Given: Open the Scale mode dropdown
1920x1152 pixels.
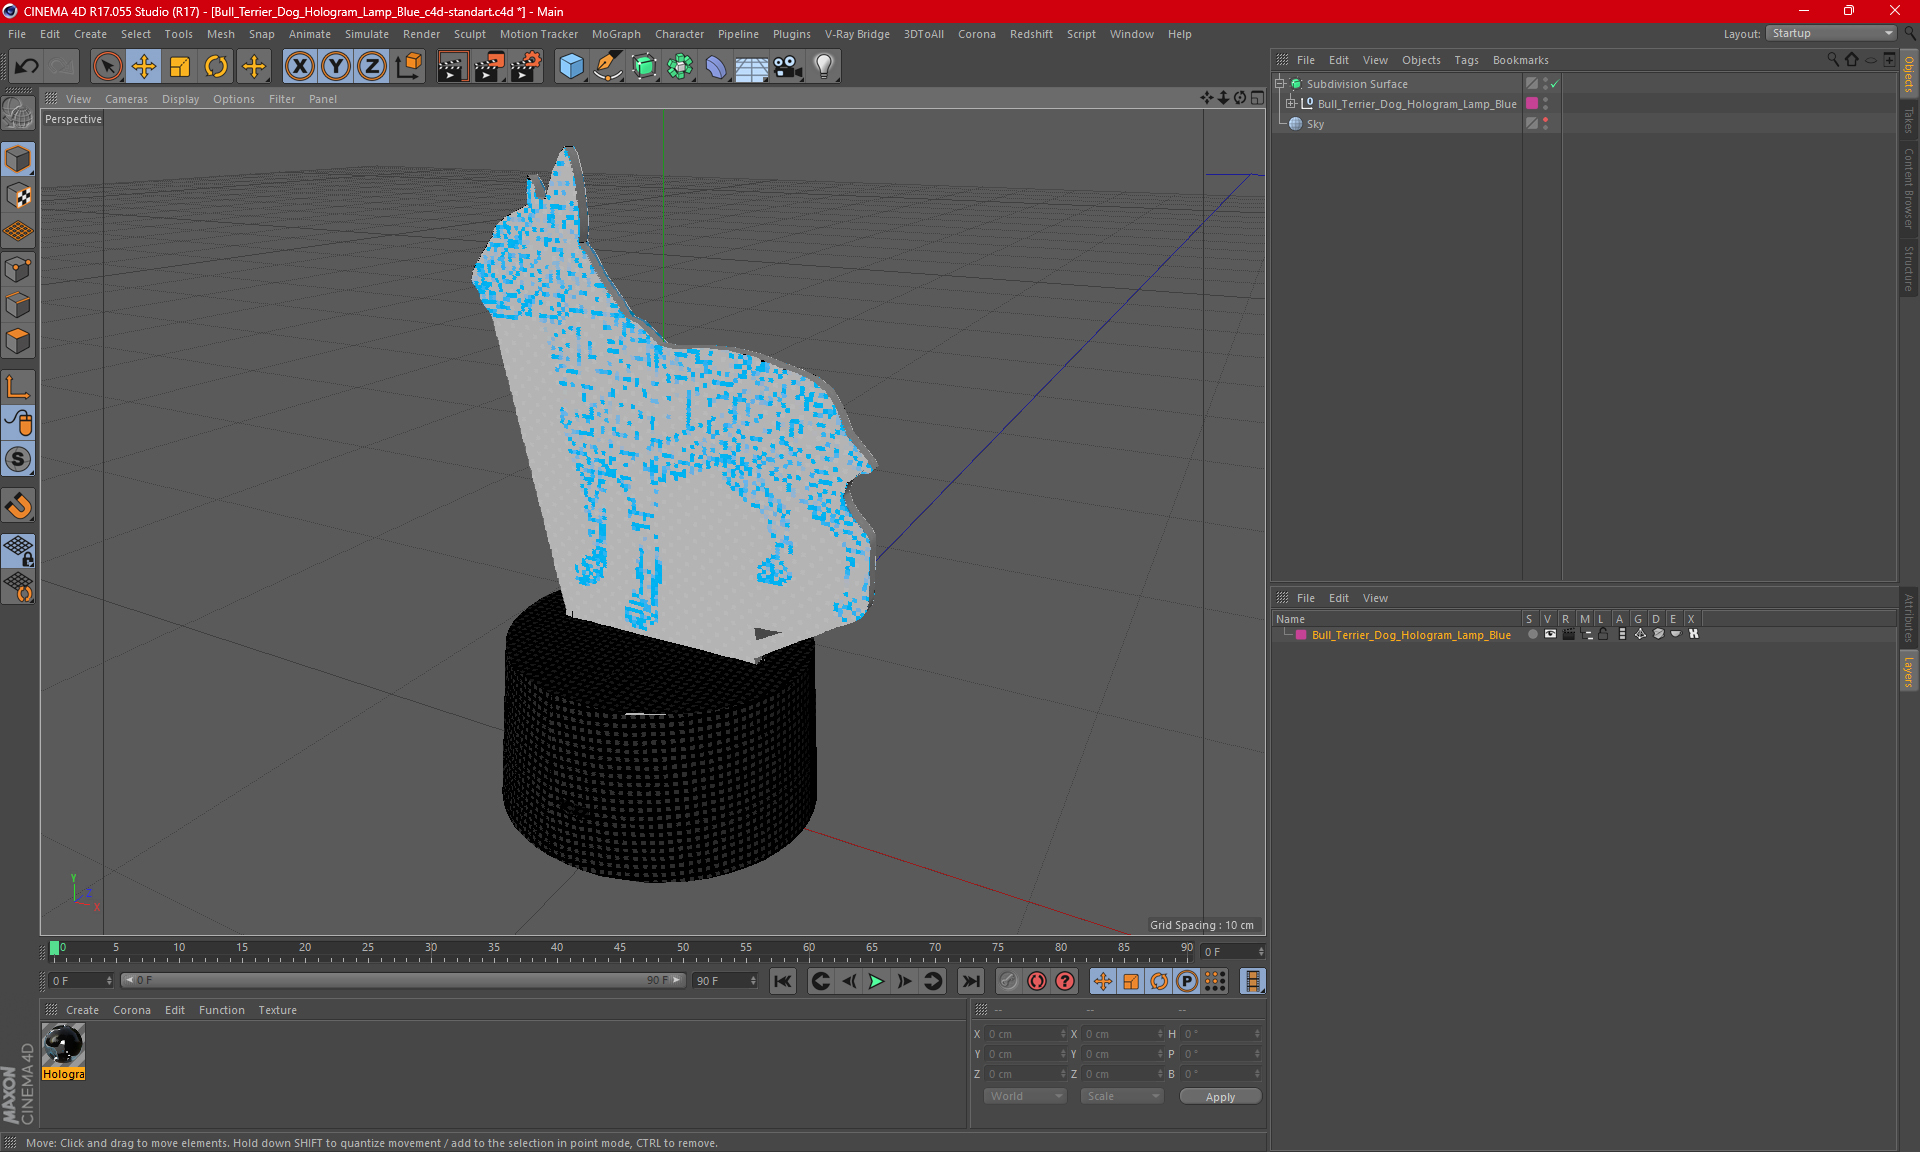Looking at the screenshot, I should click(1122, 1096).
